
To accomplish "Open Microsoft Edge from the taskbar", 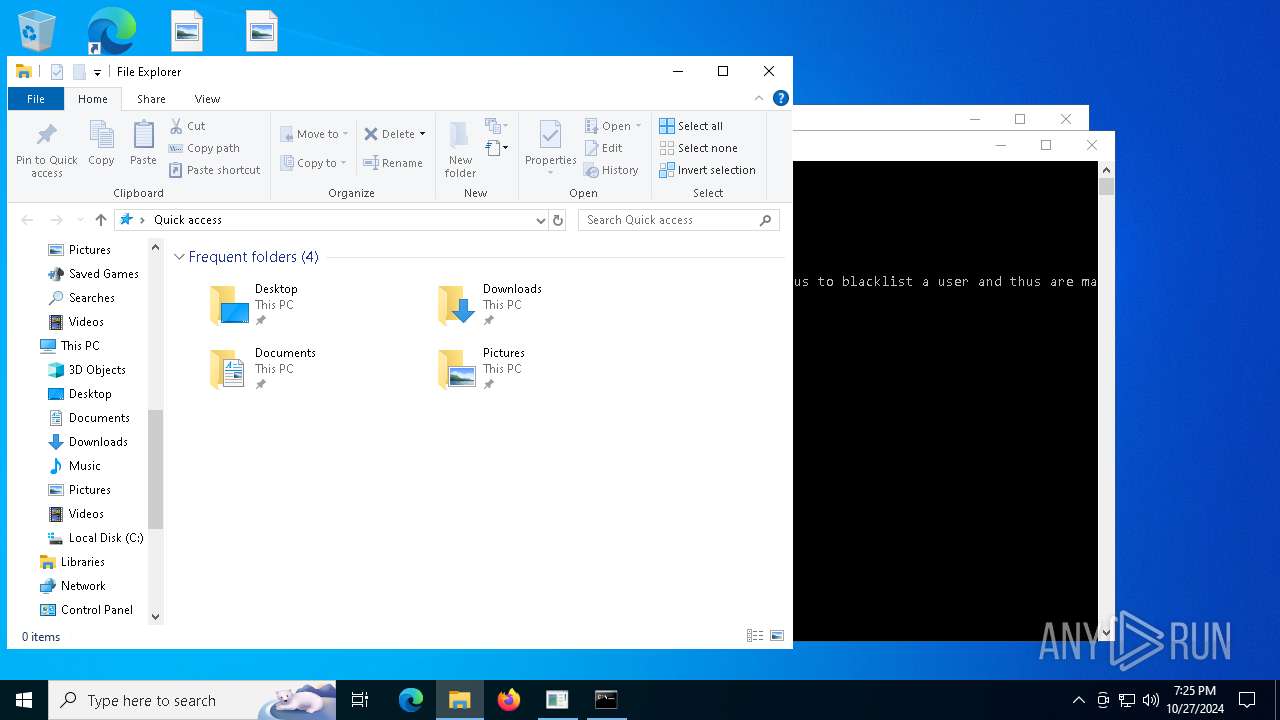I will pyautogui.click(x=411, y=700).
